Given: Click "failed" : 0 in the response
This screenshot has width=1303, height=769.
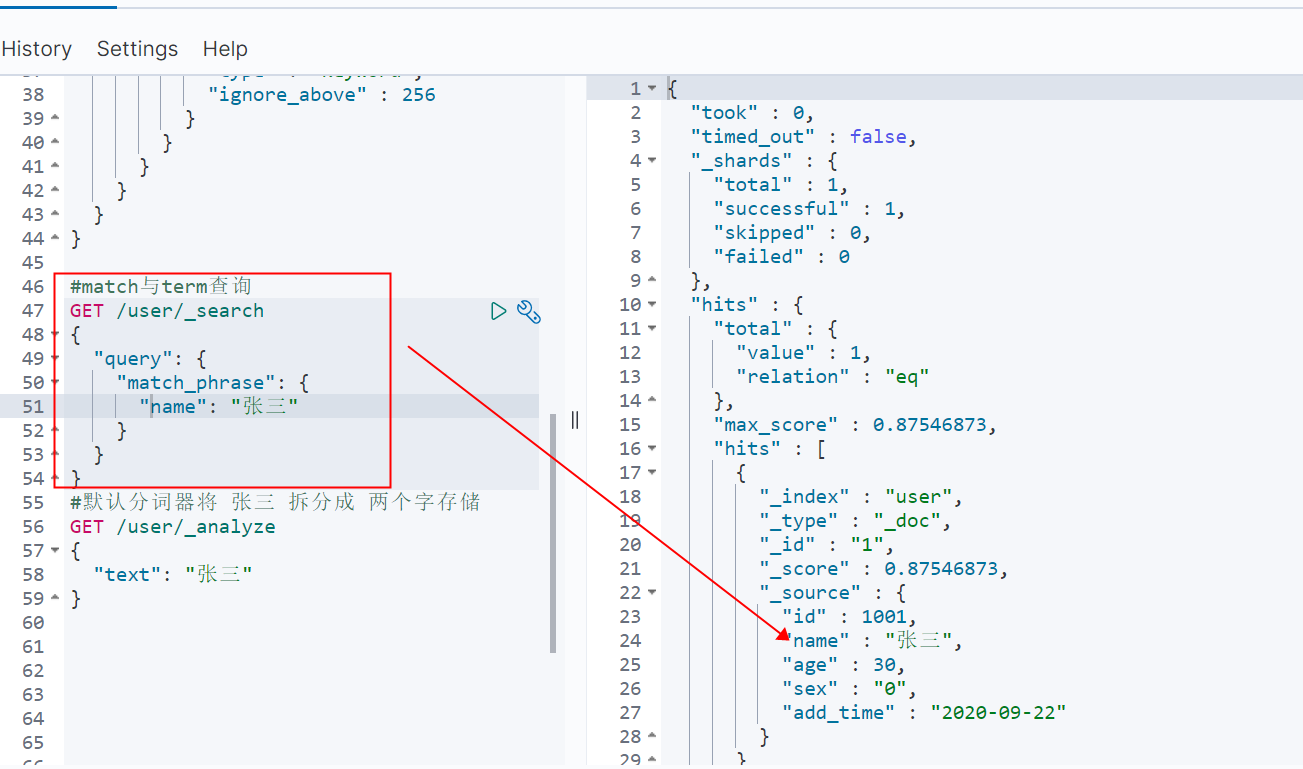Looking at the screenshot, I should click(x=781, y=257).
